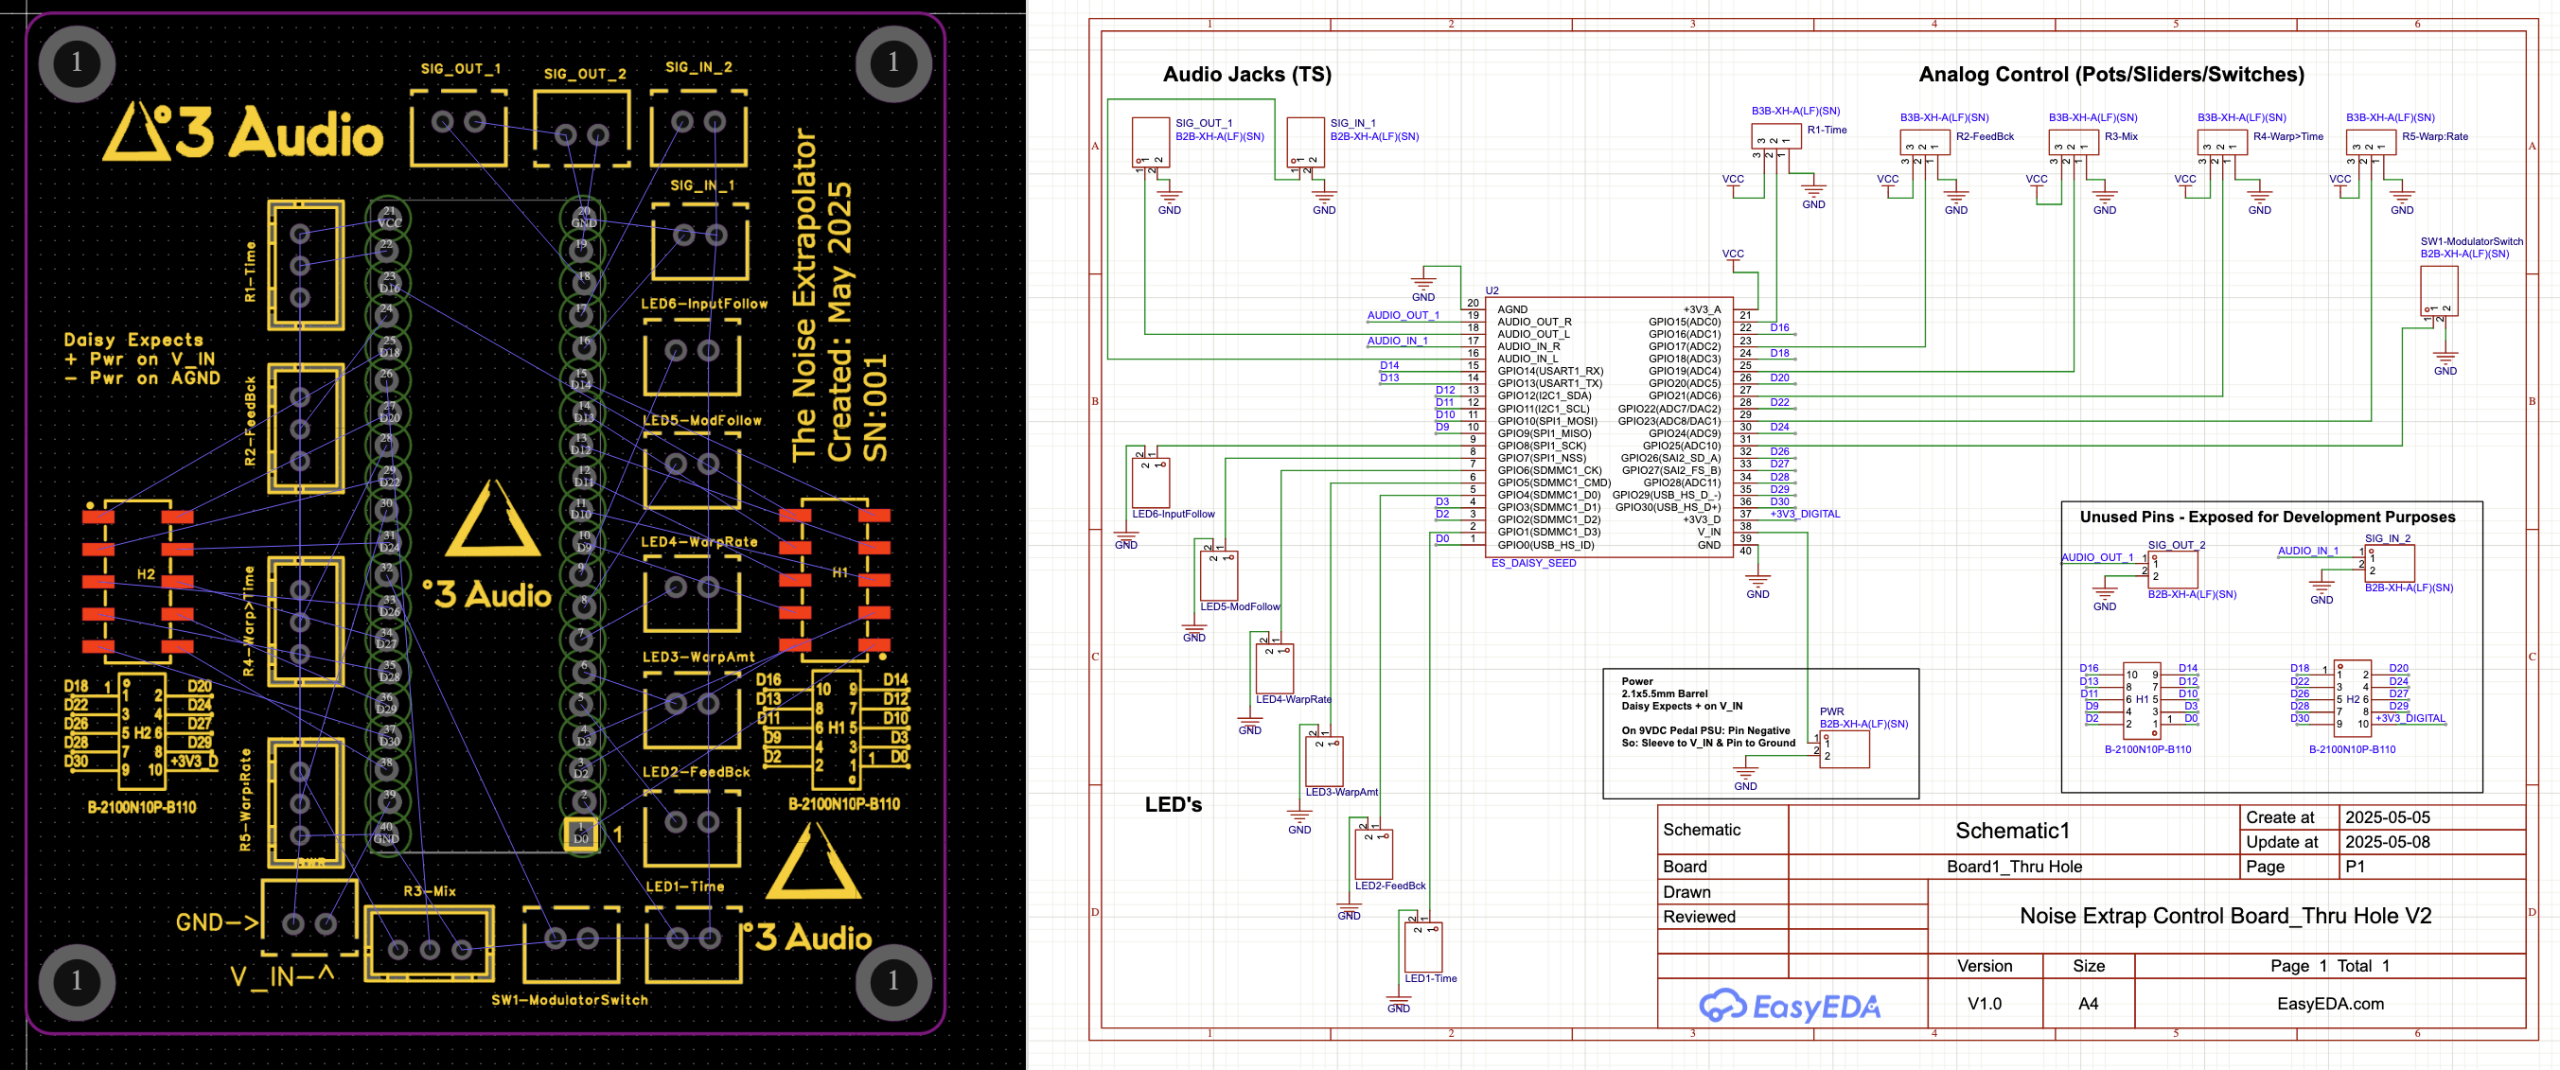Click the SIG_OUT_1 connector footprint on PCB
Image resolution: width=2560 pixels, height=1070 pixels.
coord(459,125)
